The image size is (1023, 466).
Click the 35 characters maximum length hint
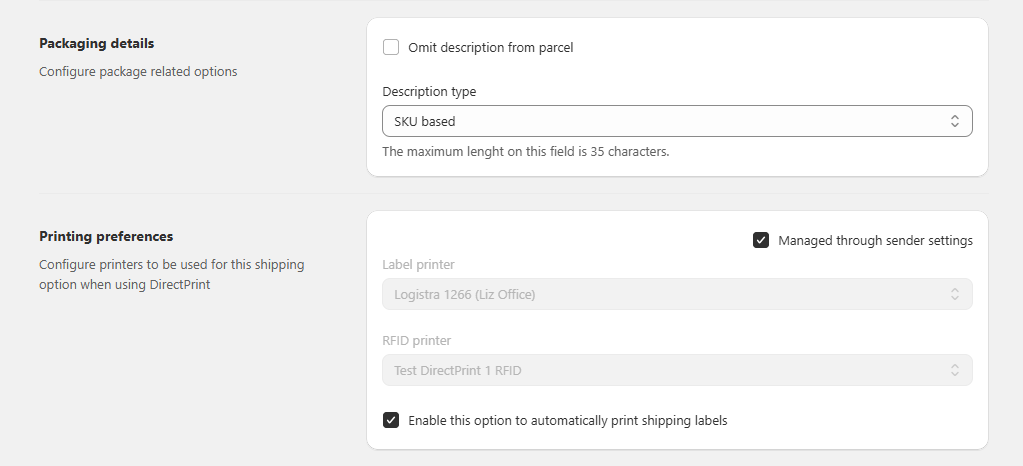(525, 152)
